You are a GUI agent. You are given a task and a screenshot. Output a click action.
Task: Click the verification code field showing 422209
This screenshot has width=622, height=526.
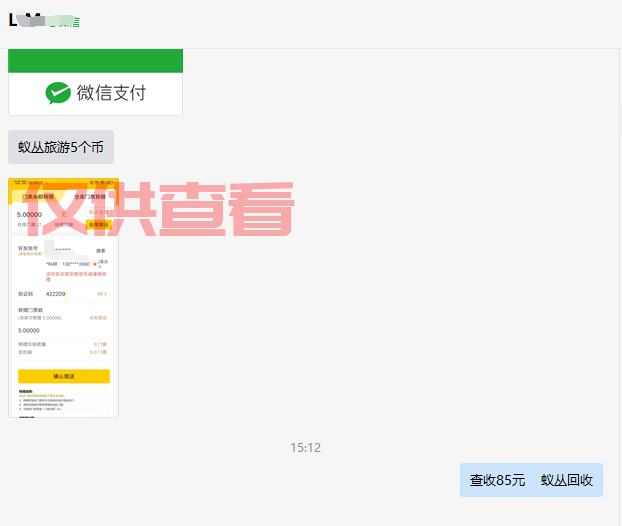click(x=56, y=294)
